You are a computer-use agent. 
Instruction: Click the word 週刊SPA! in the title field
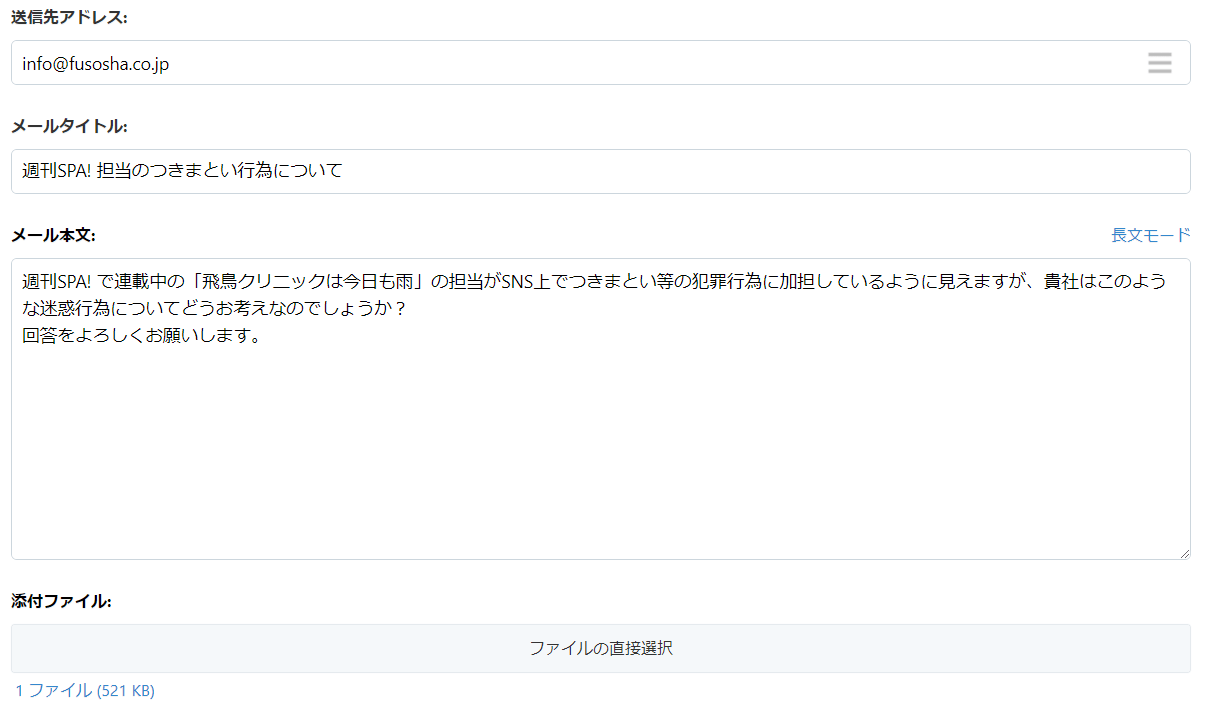tap(56, 171)
